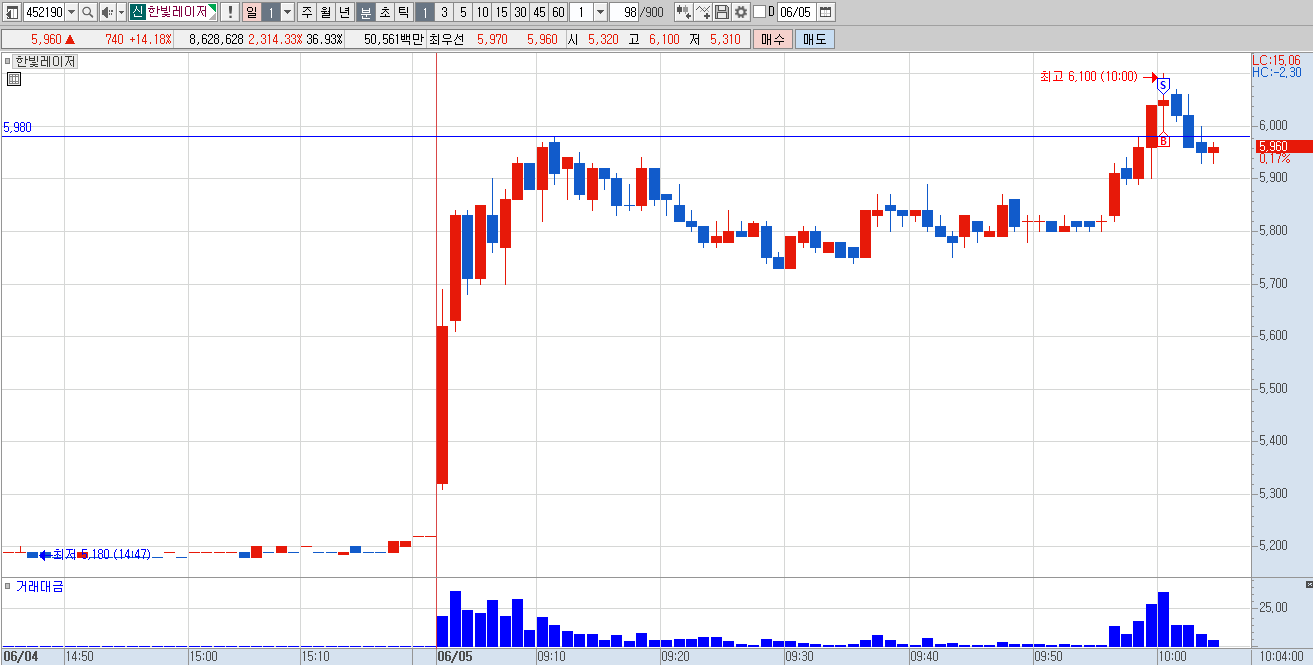Click the add line indicator icon
Screen dimensions: 1313x665
click(703, 12)
